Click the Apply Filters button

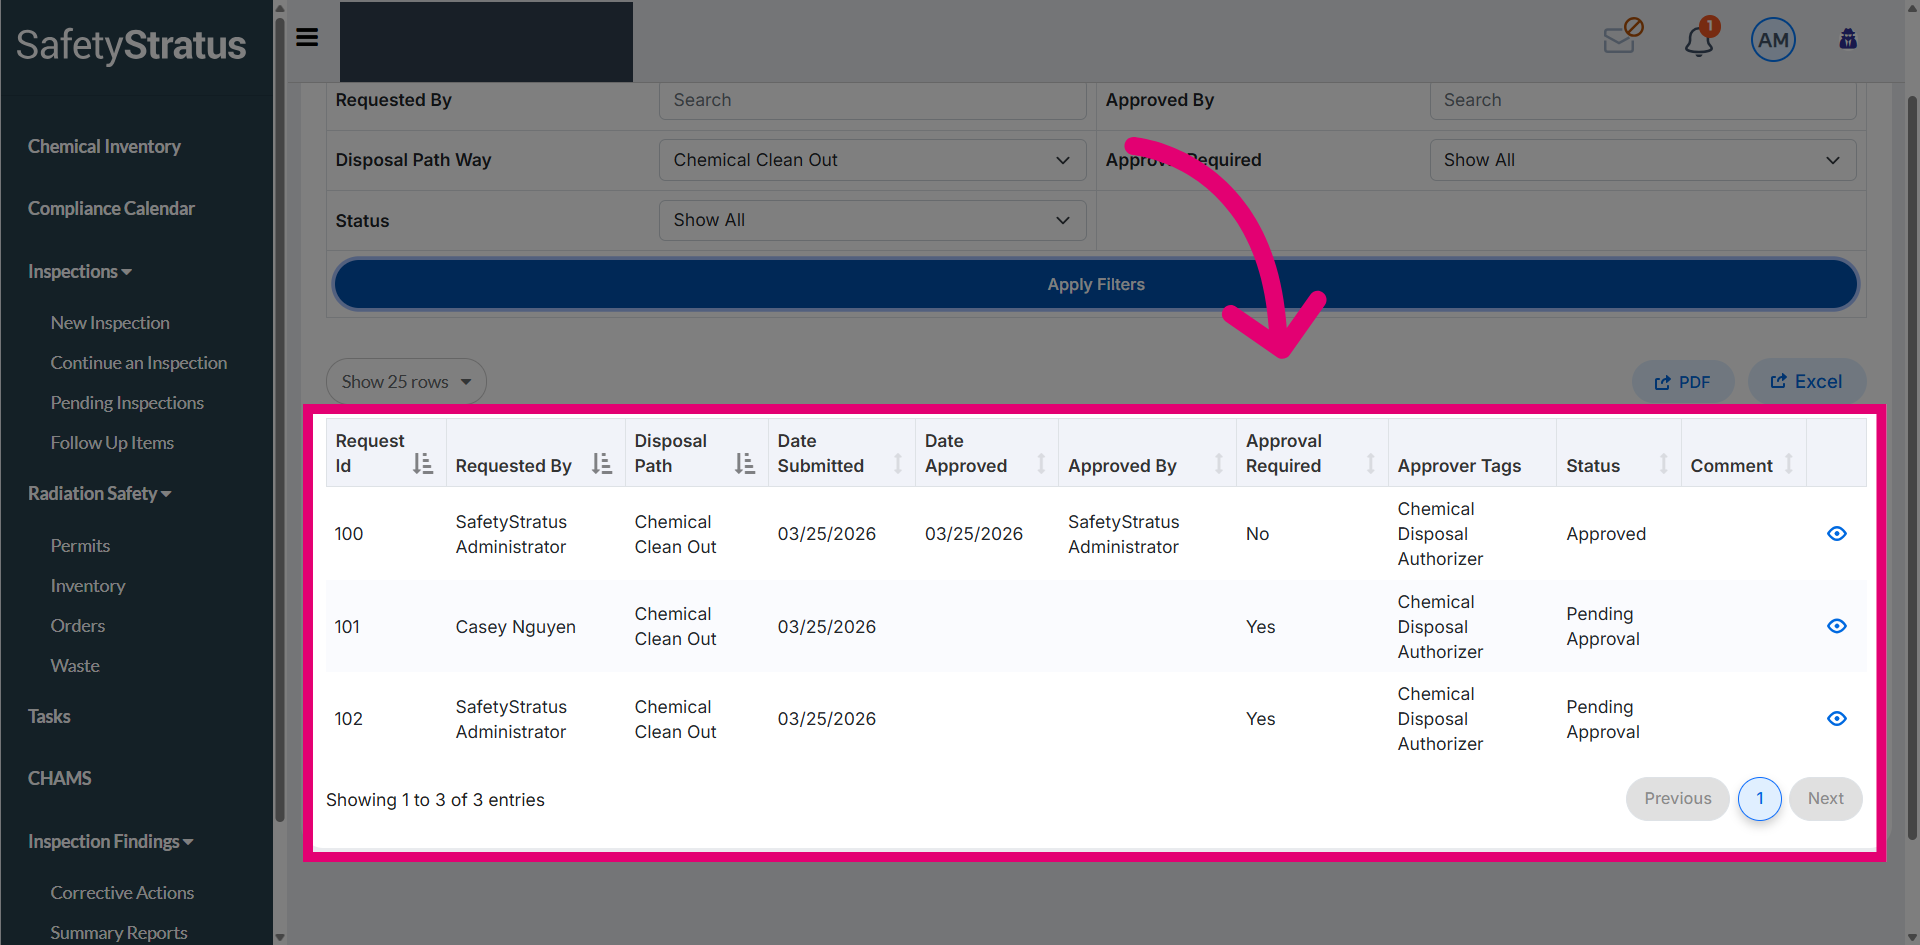click(1096, 284)
